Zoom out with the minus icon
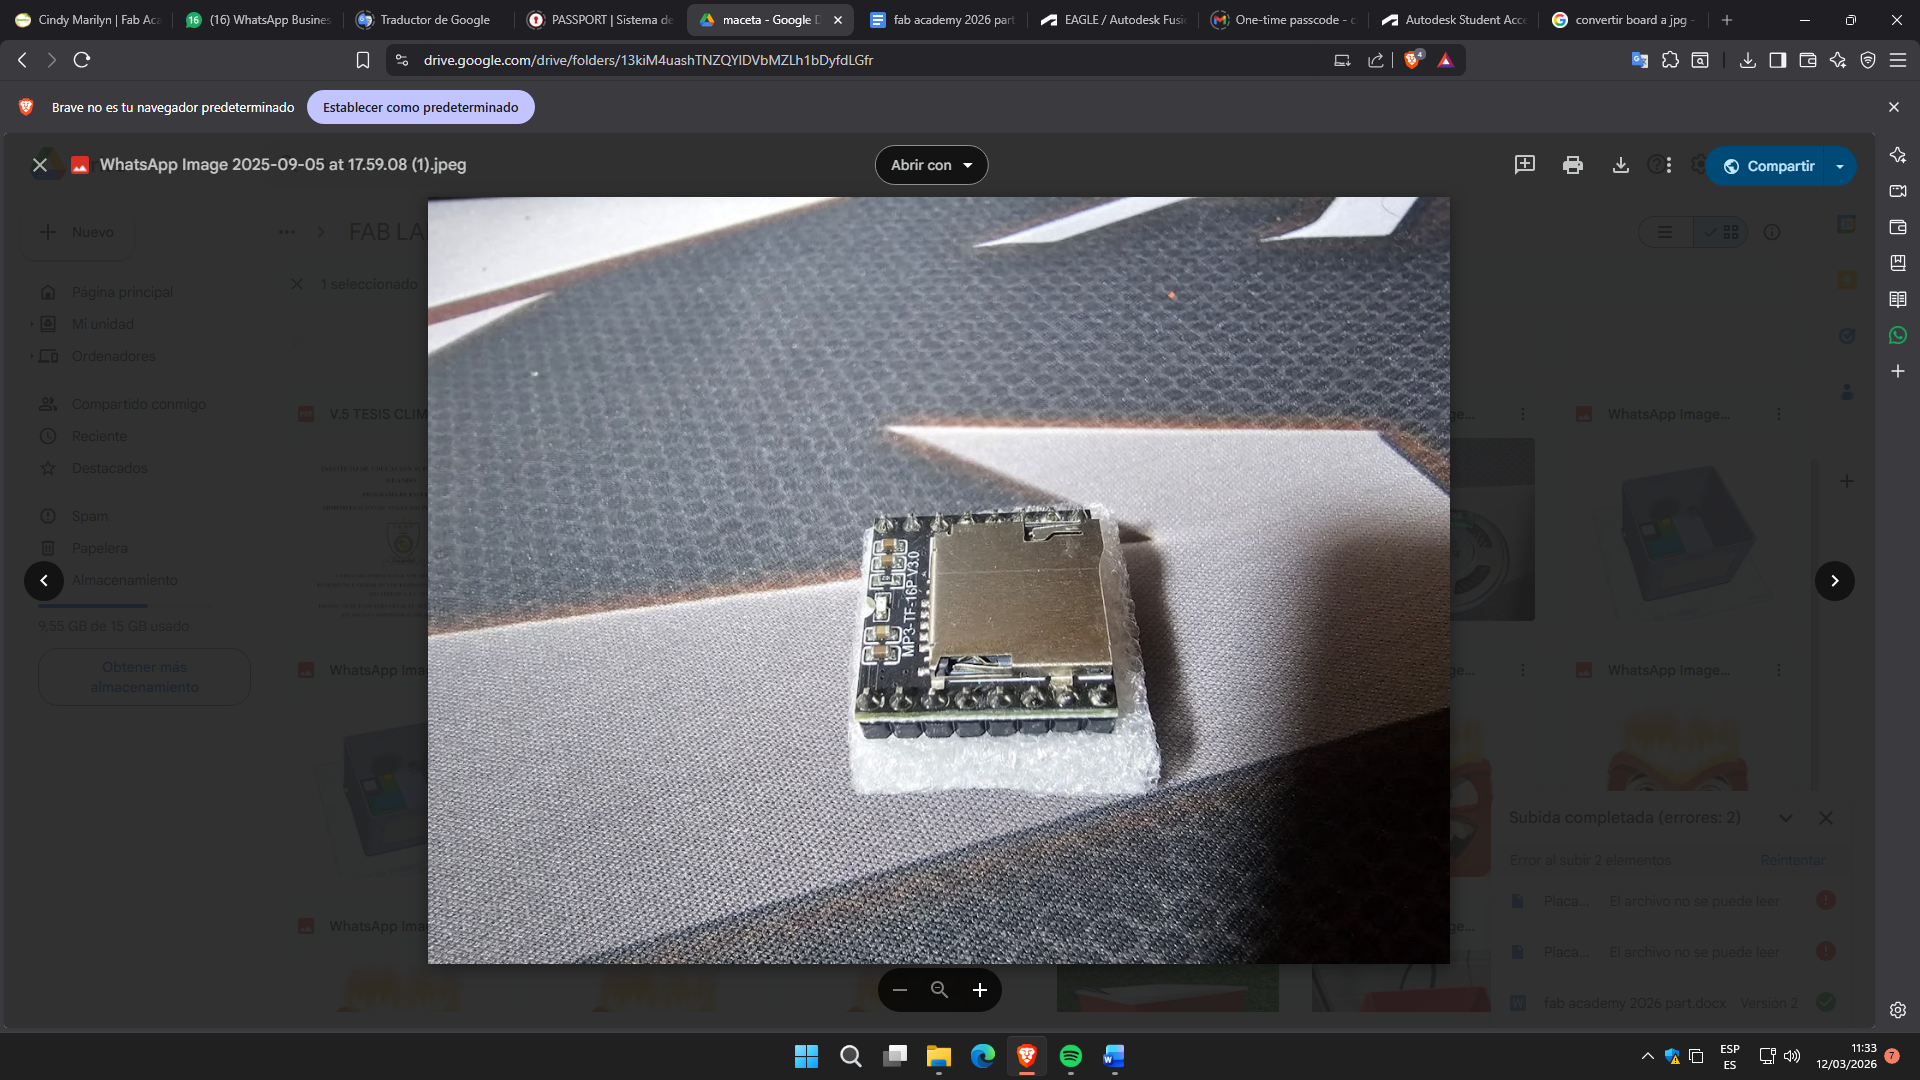 pos(900,990)
